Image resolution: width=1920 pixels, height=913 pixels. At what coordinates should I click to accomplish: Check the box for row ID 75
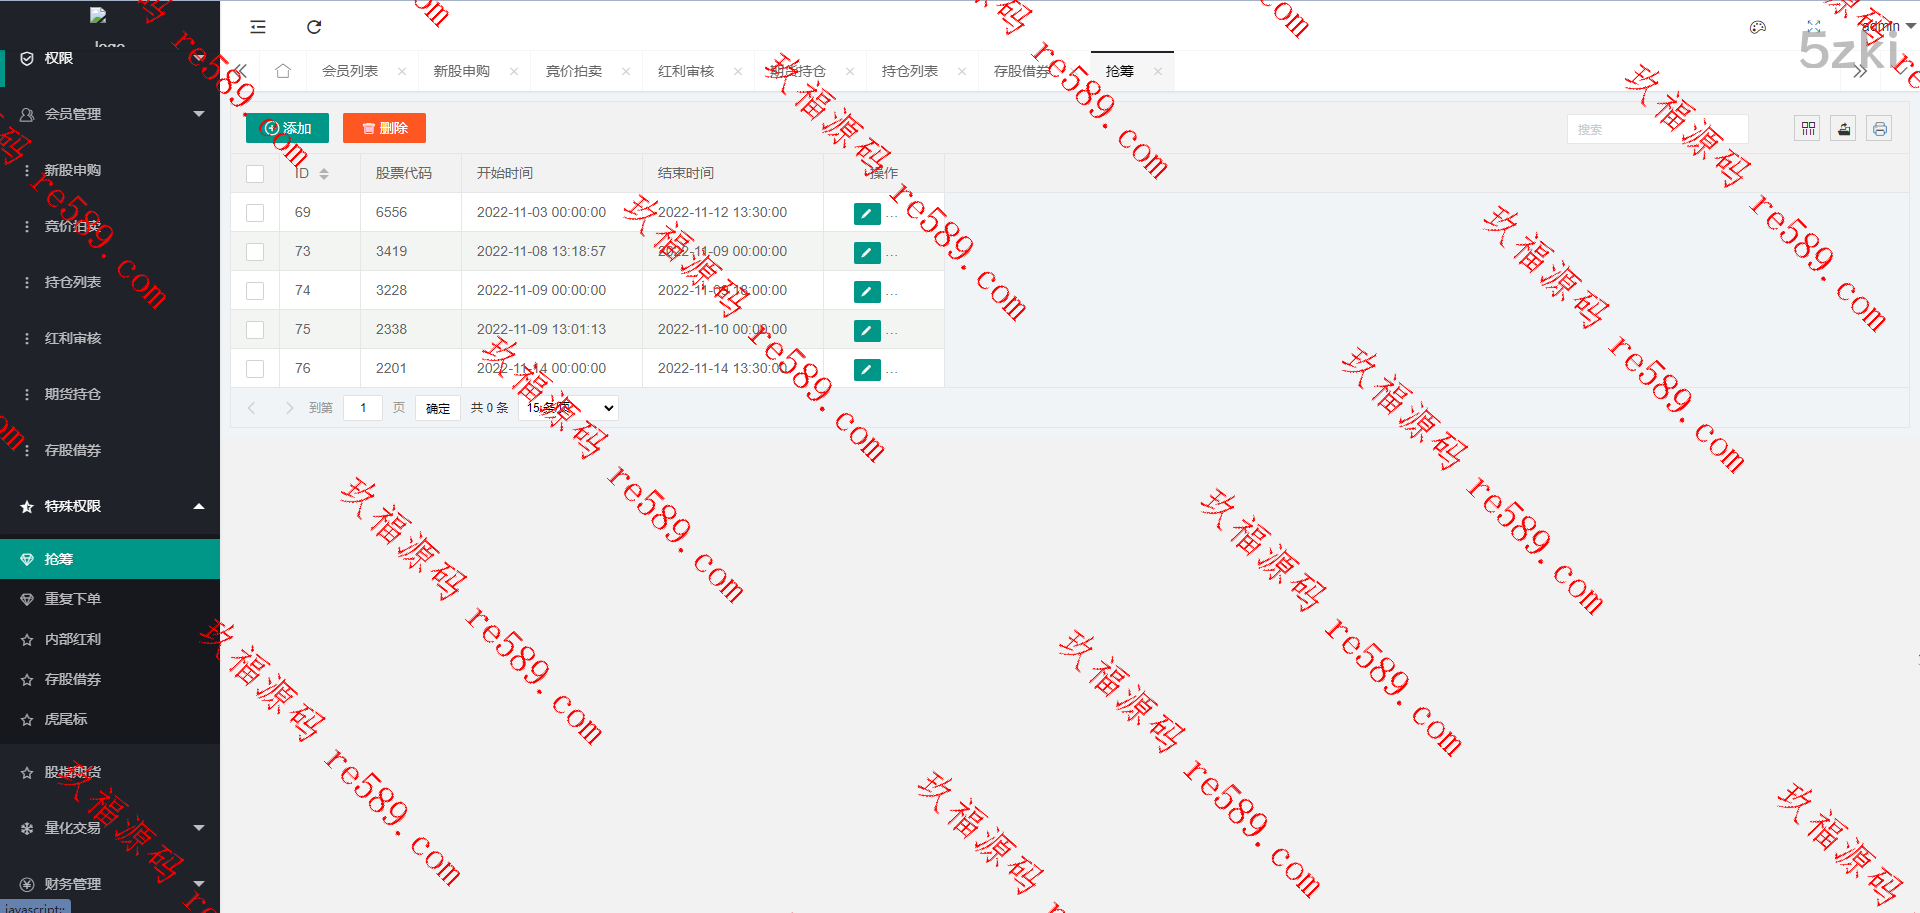pyautogui.click(x=255, y=330)
